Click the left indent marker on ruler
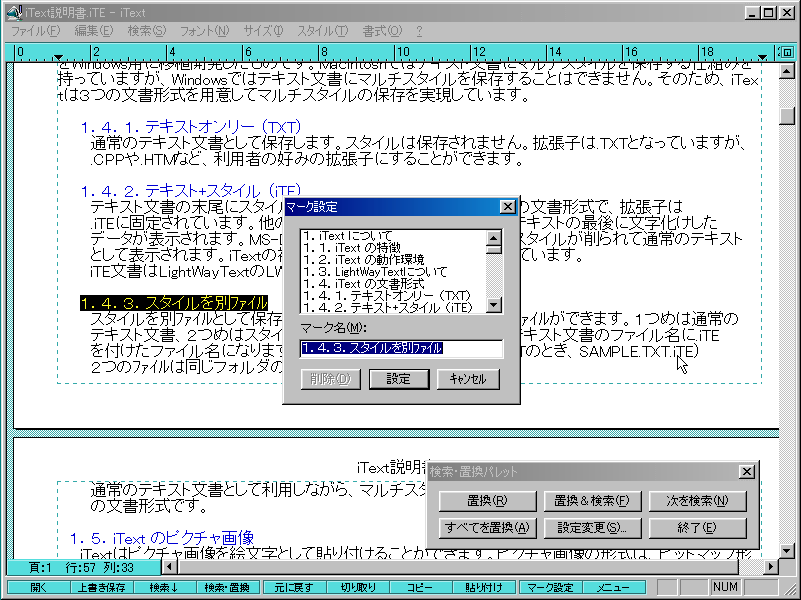 coord(58,57)
